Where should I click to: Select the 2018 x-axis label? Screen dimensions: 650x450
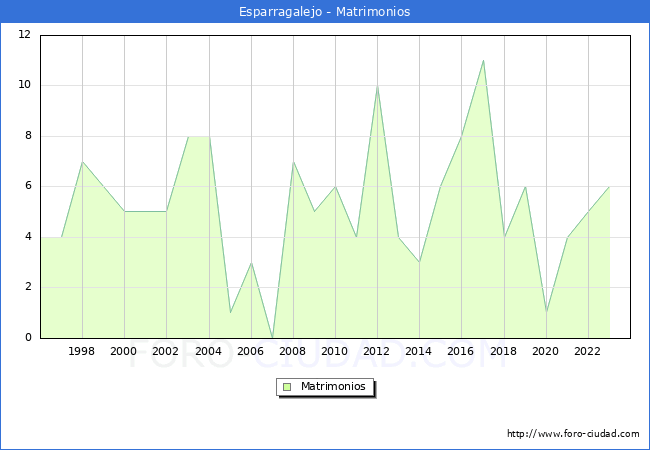coord(504,351)
